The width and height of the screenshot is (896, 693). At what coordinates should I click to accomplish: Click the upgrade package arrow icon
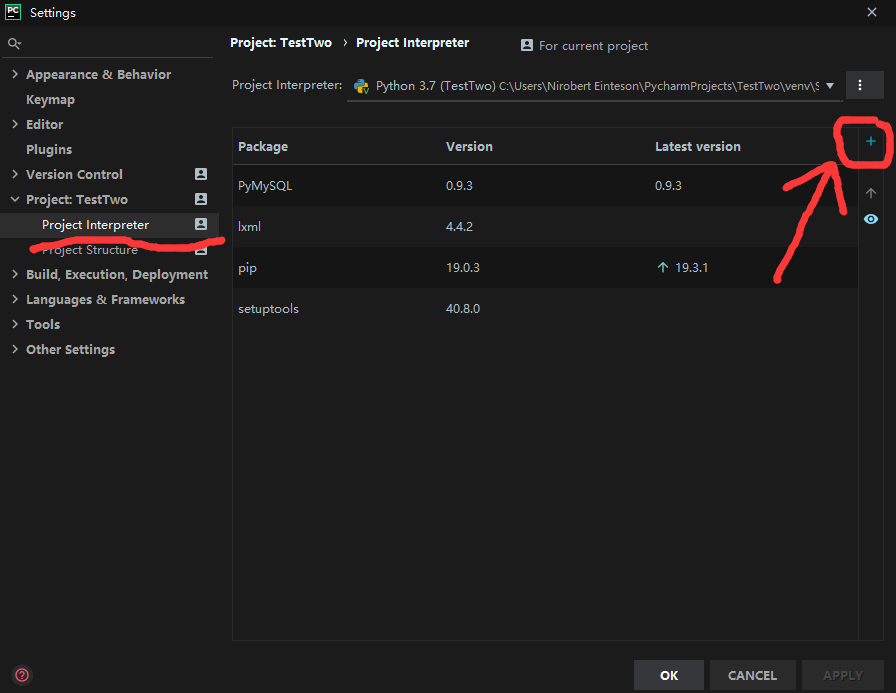click(870, 193)
